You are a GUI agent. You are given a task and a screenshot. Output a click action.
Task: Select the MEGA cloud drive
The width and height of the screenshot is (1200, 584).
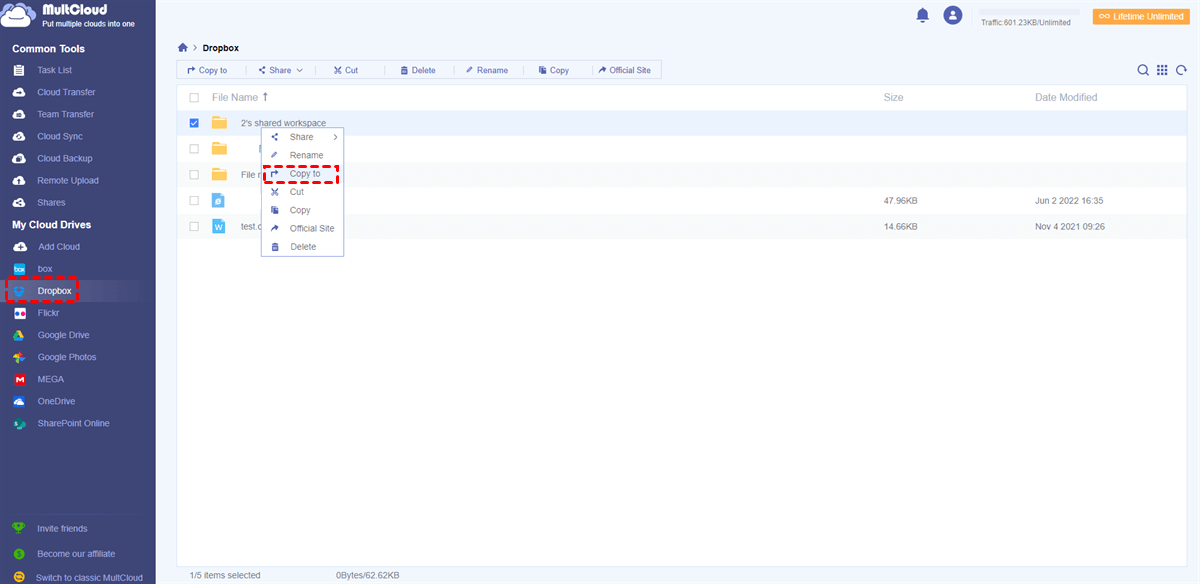tap(50, 379)
